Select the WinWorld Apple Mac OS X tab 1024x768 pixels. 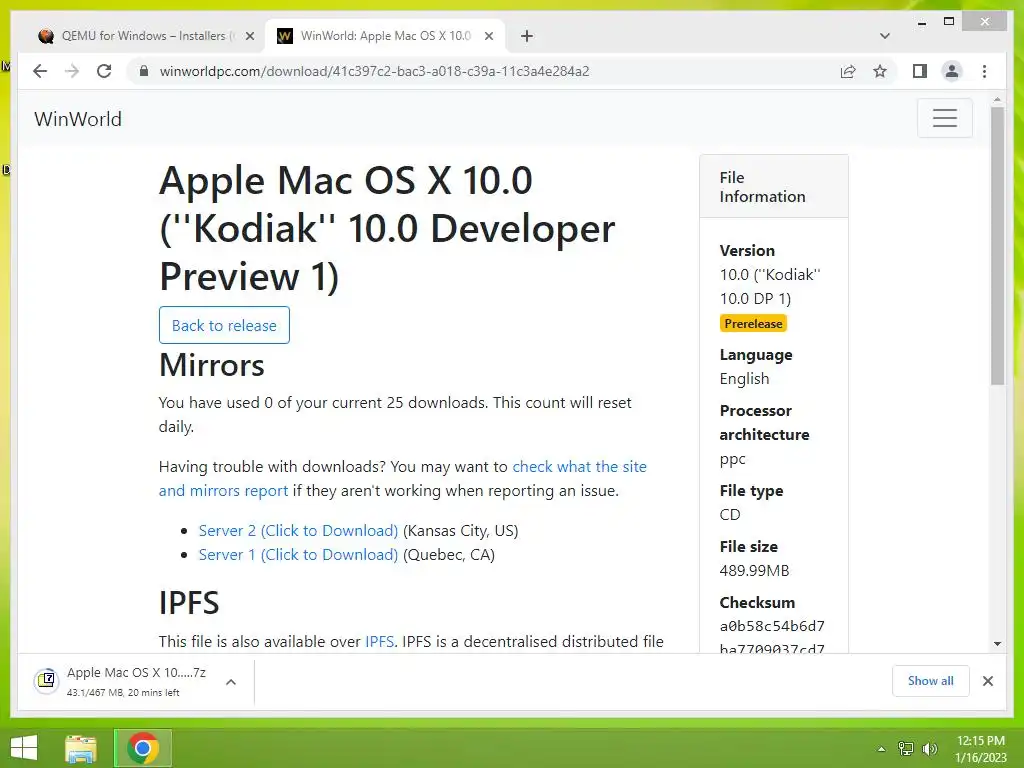[x=385, y=36]
